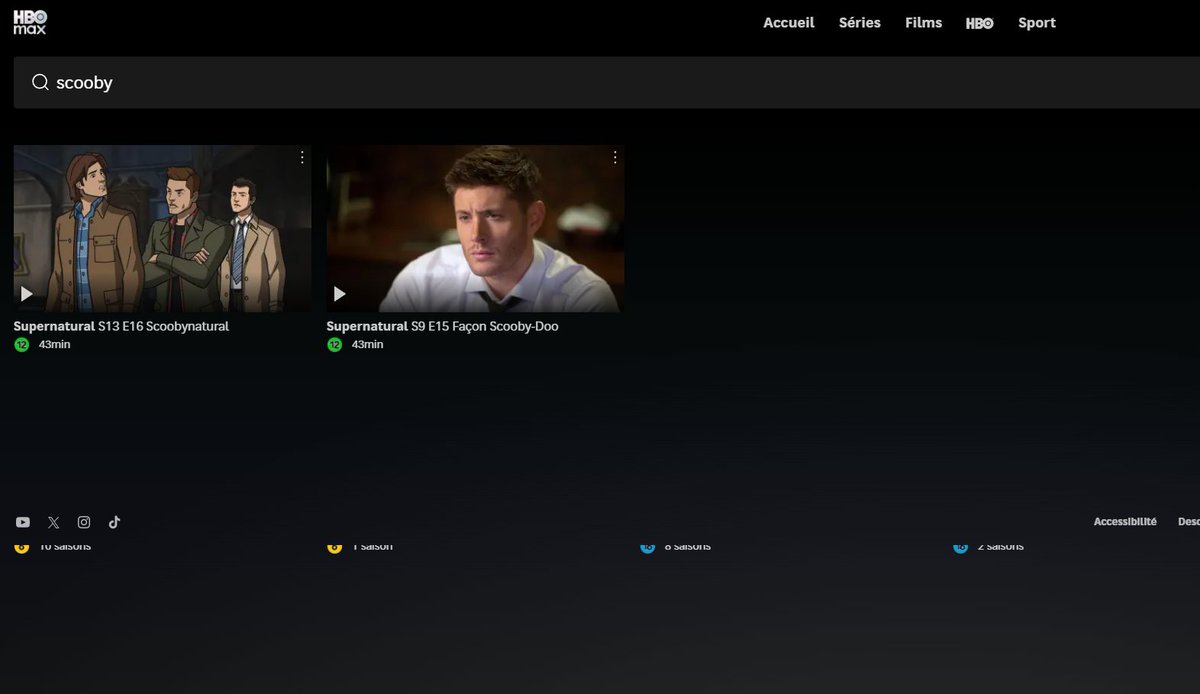Open the Supernatural S13 E16 Scoobynatural title

point(121,326)
